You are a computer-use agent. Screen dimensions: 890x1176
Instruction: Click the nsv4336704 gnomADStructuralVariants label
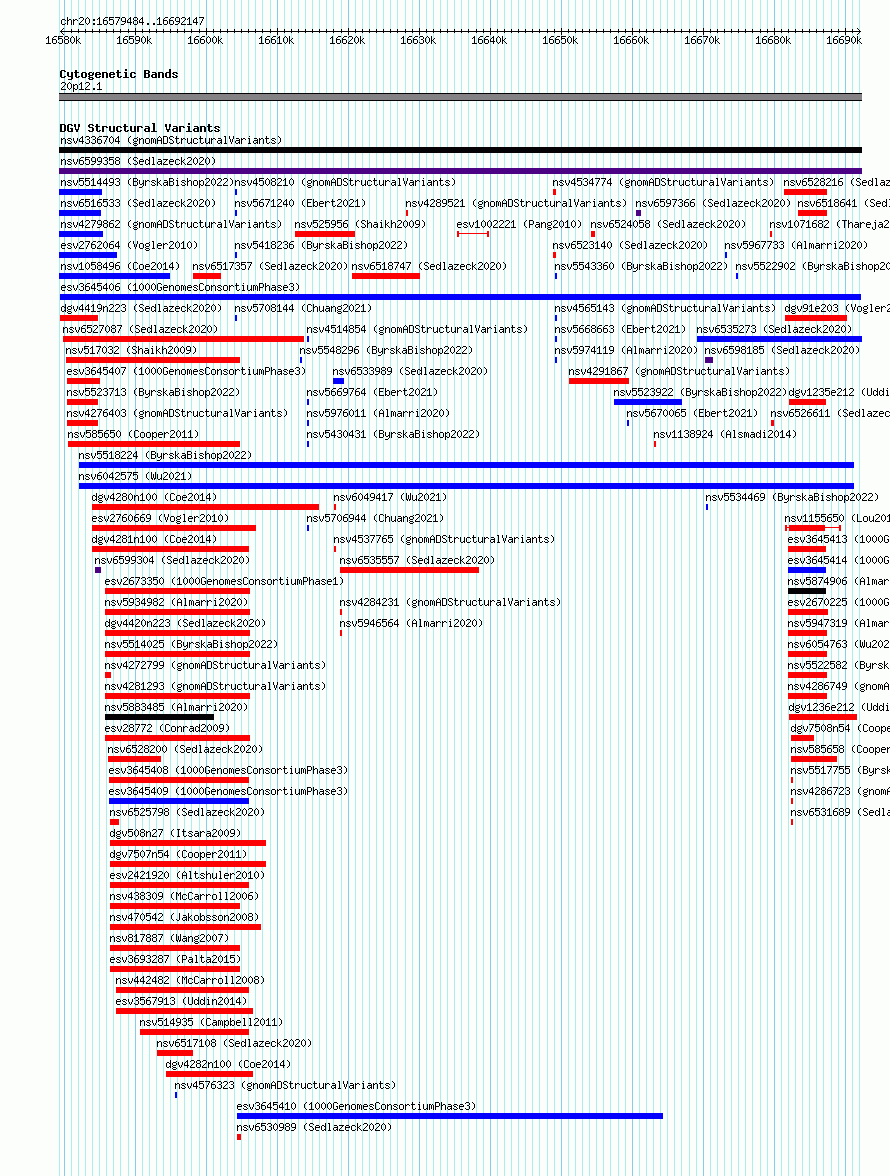171,140
